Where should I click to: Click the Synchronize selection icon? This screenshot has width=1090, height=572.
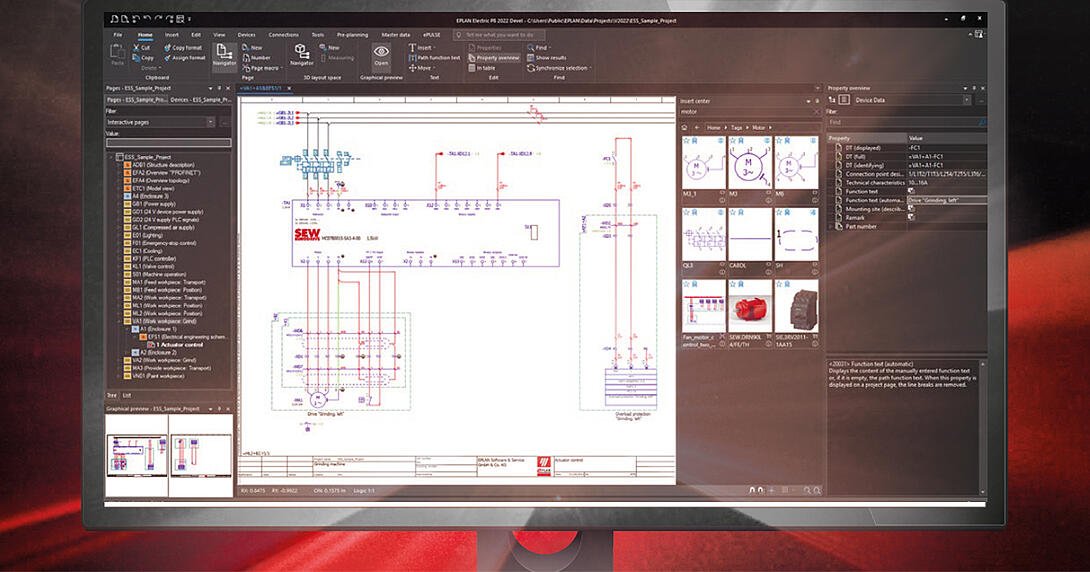(x=530, y=68)
